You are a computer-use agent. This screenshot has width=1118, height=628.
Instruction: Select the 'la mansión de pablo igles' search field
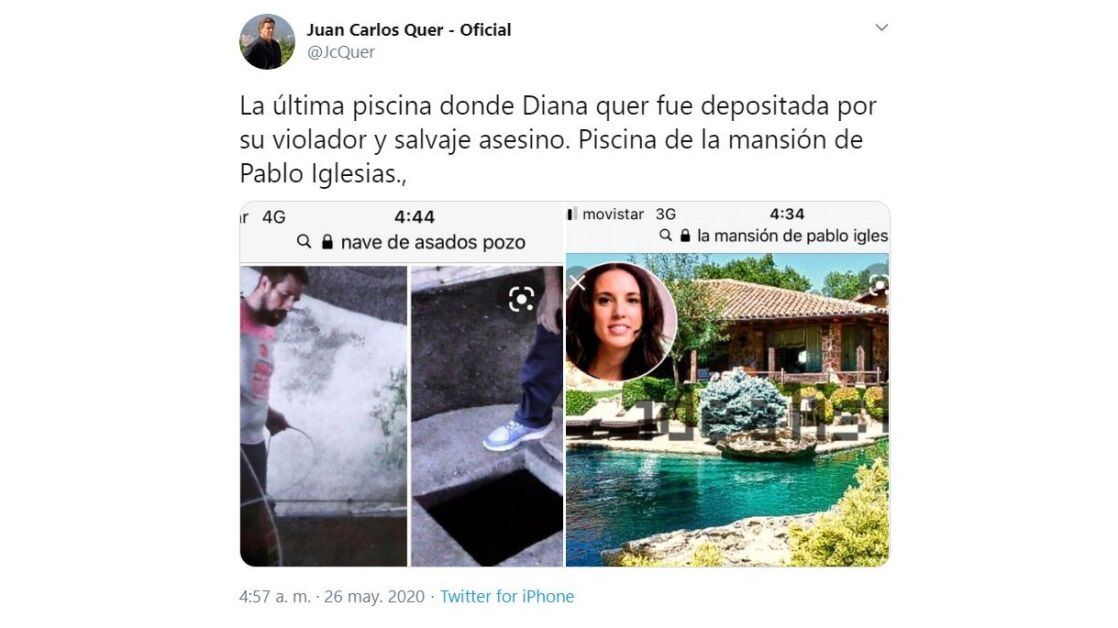point(774,236)
